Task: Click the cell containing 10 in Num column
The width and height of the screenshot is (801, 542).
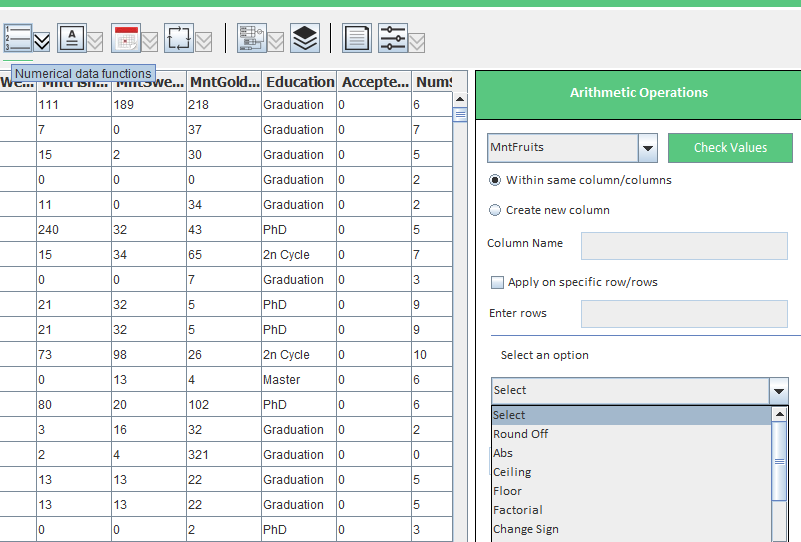Action: [433, 355]
